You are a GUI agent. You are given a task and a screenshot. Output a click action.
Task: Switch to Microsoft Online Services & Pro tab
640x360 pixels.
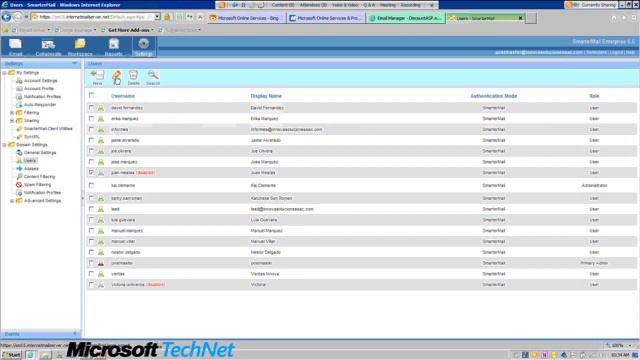[326, 18]
